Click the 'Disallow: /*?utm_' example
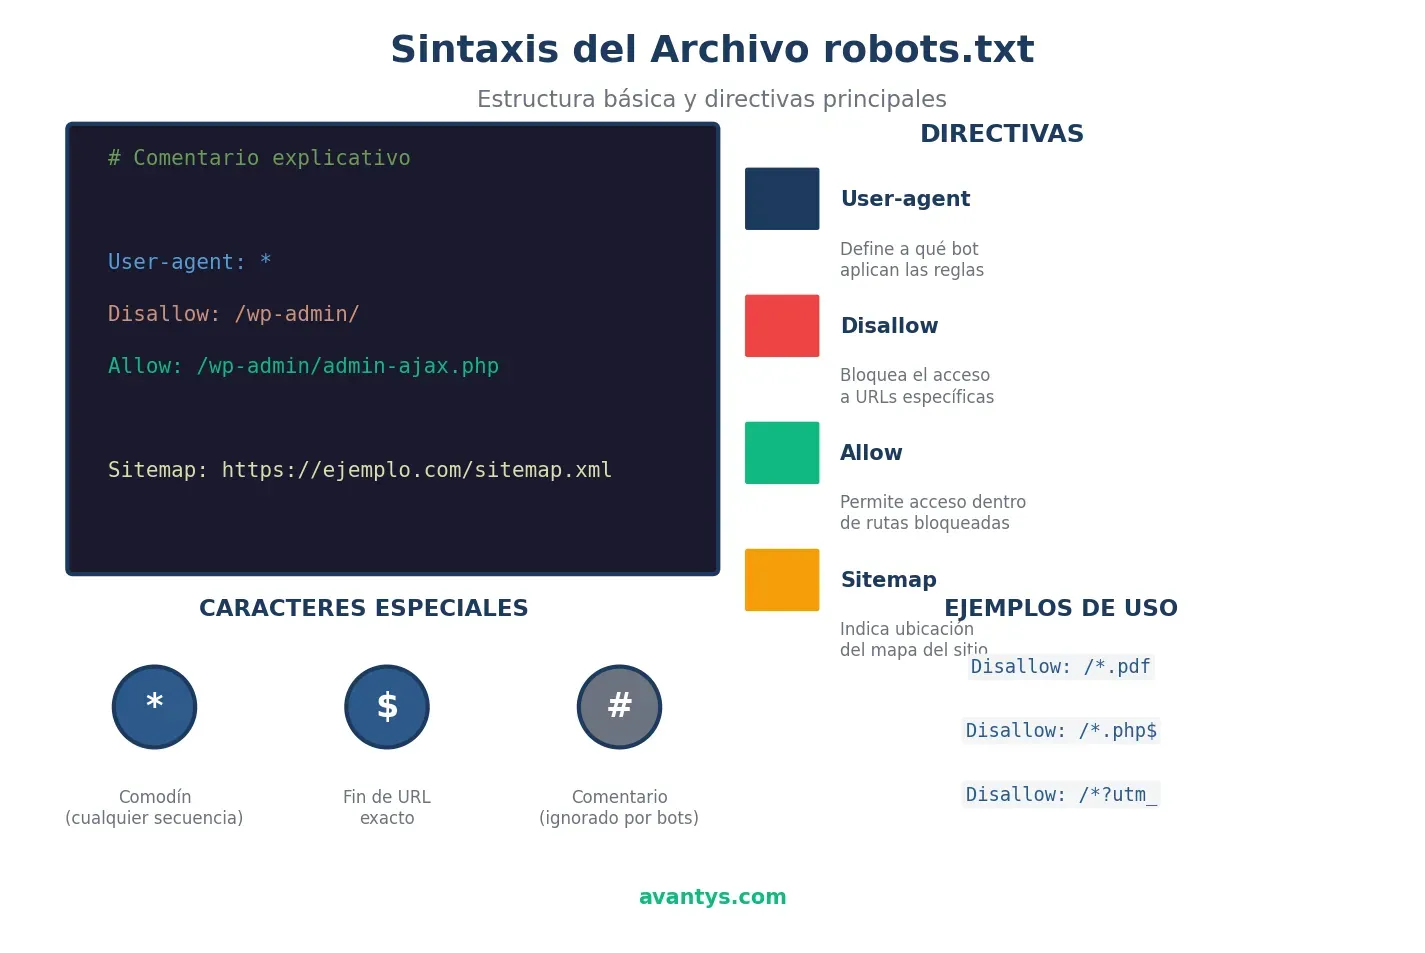 pos(1061,795)
